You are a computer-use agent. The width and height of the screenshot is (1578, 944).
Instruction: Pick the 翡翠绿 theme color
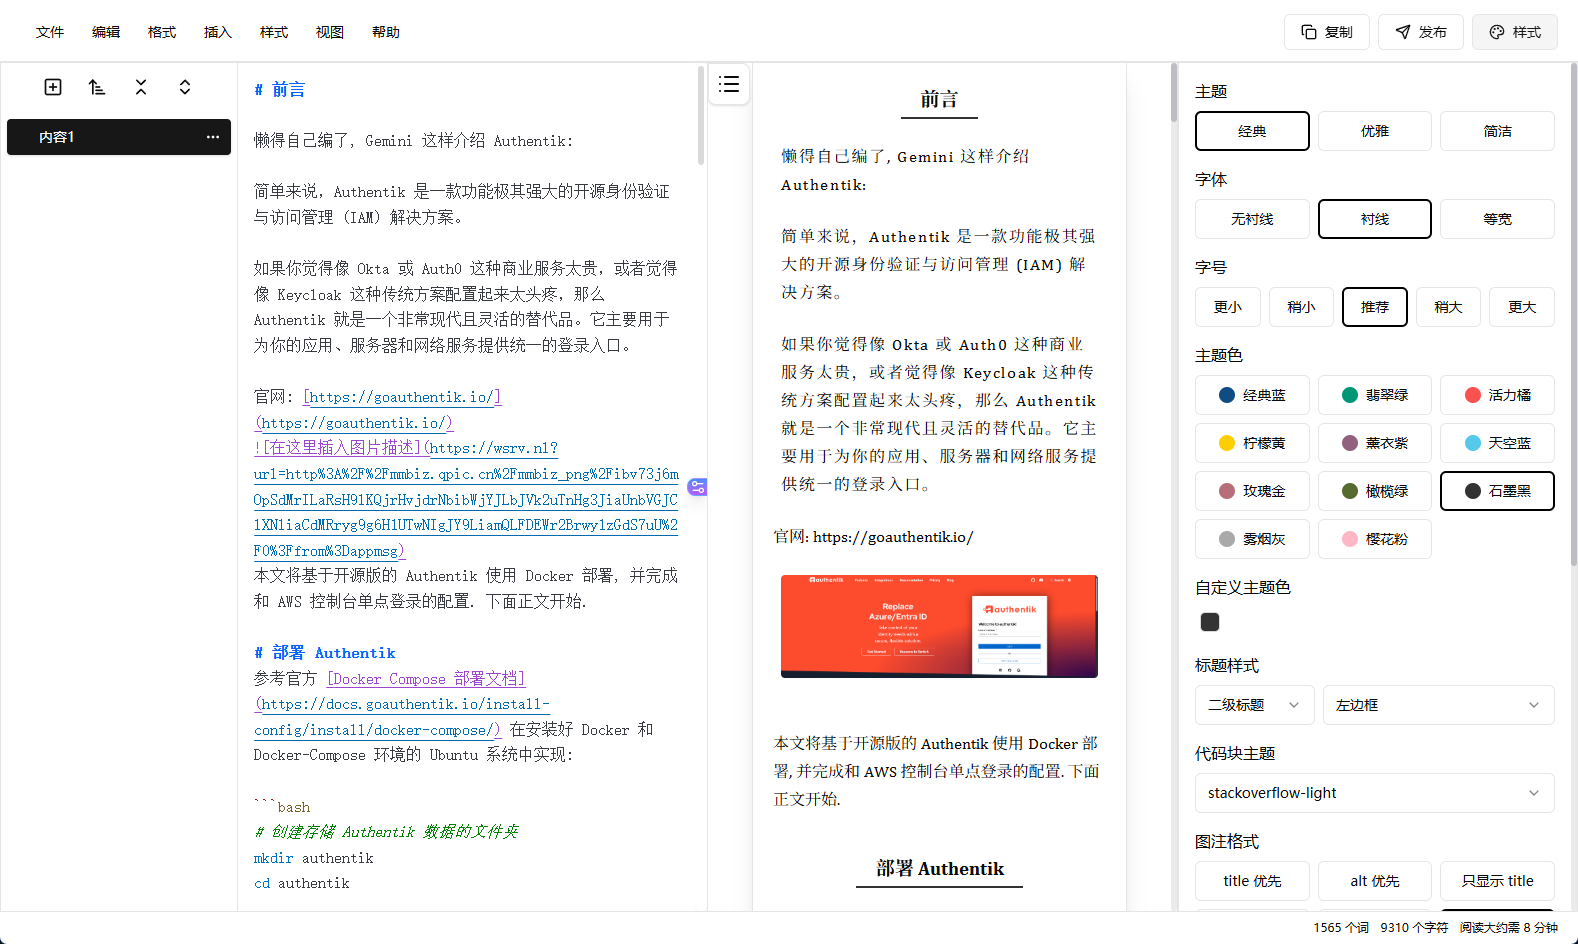click(x=1375, y=395)
